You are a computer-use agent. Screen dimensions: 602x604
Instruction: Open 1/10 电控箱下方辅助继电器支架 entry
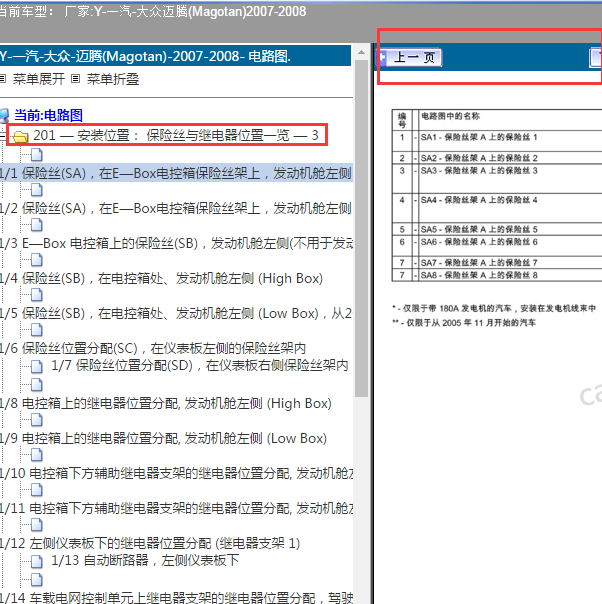click(x=176, y=473)
